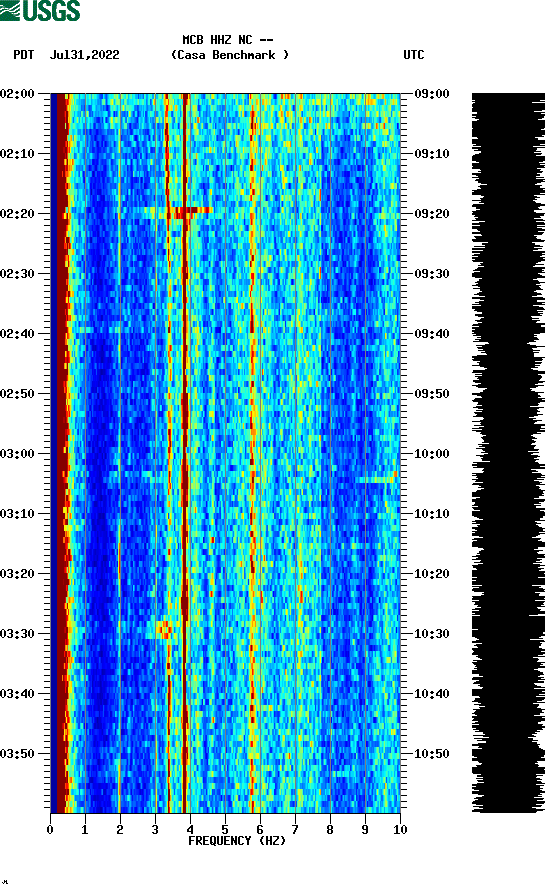Screen dimensions: 552x893
Task: Click the '09:10' UTC time label
Action: tap(432, 154)
